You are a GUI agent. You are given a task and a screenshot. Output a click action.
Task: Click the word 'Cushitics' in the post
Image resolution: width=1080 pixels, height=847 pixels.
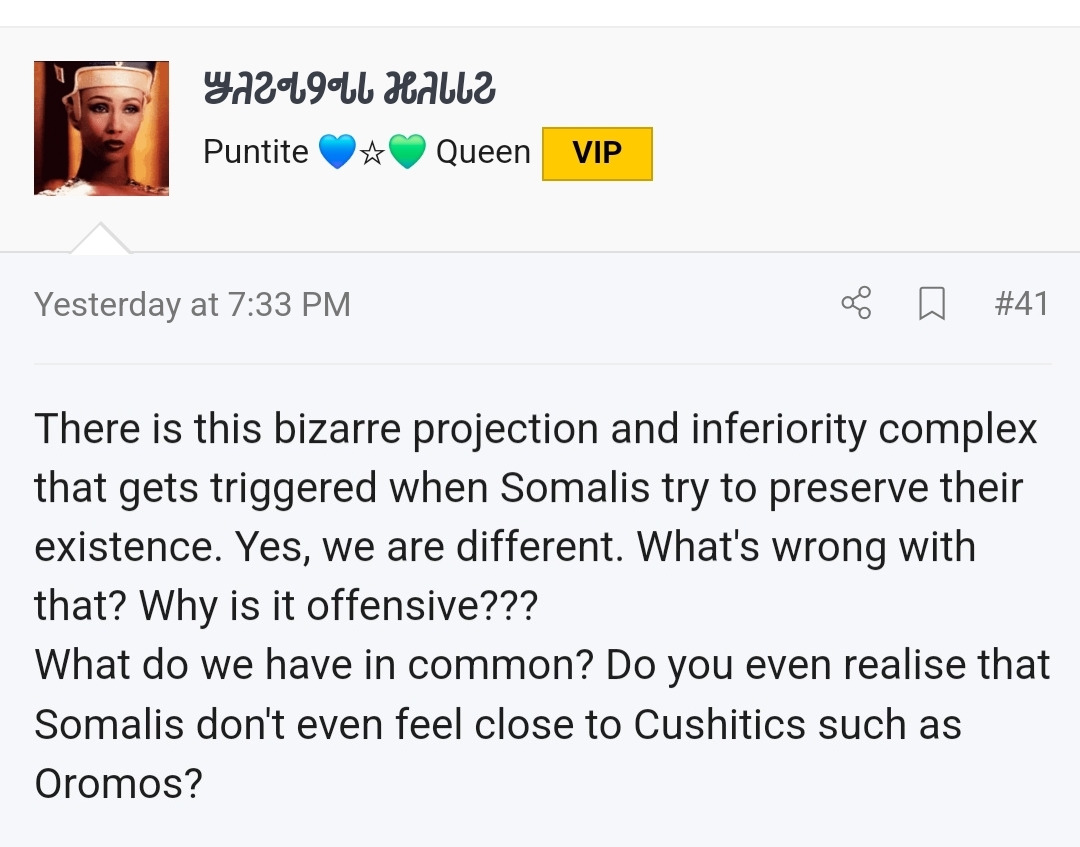point(719,724)
